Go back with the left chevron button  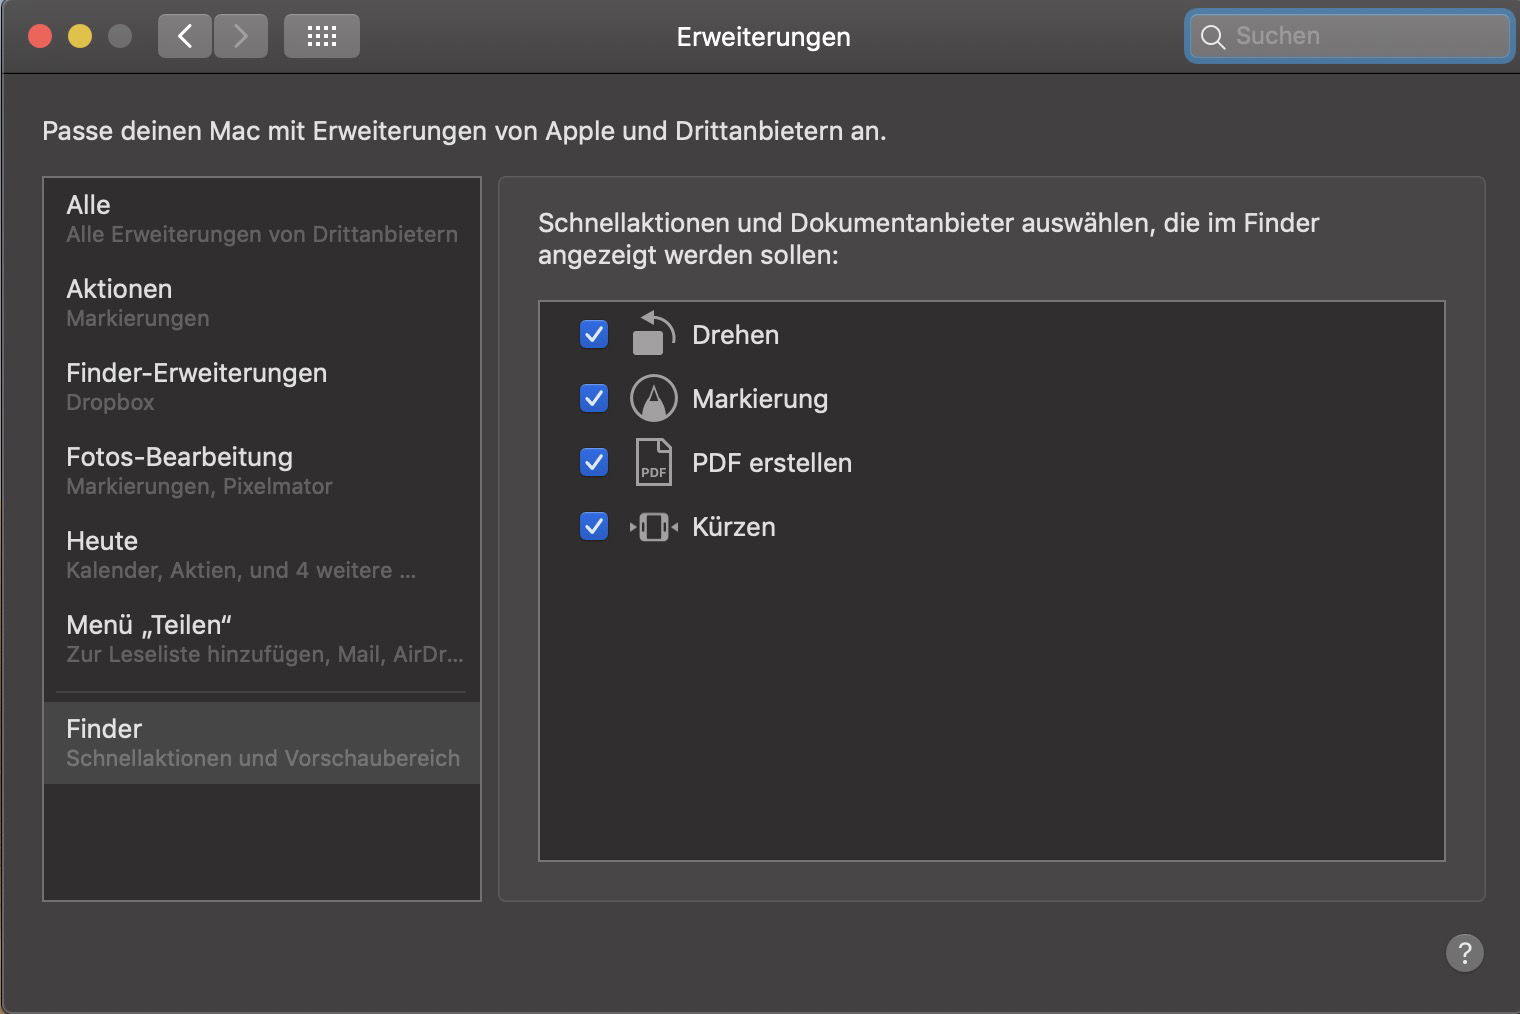click(185, 37)
